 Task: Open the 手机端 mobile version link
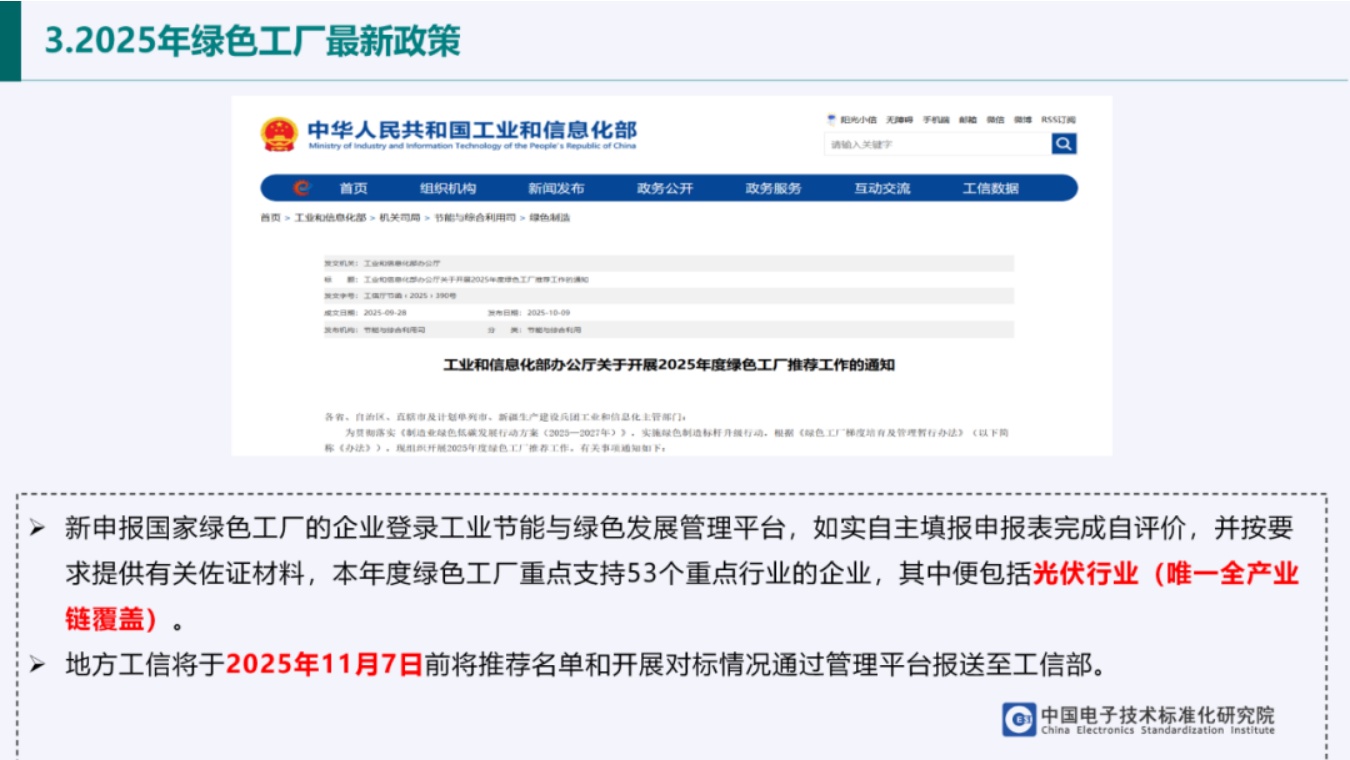coord(936,120)
